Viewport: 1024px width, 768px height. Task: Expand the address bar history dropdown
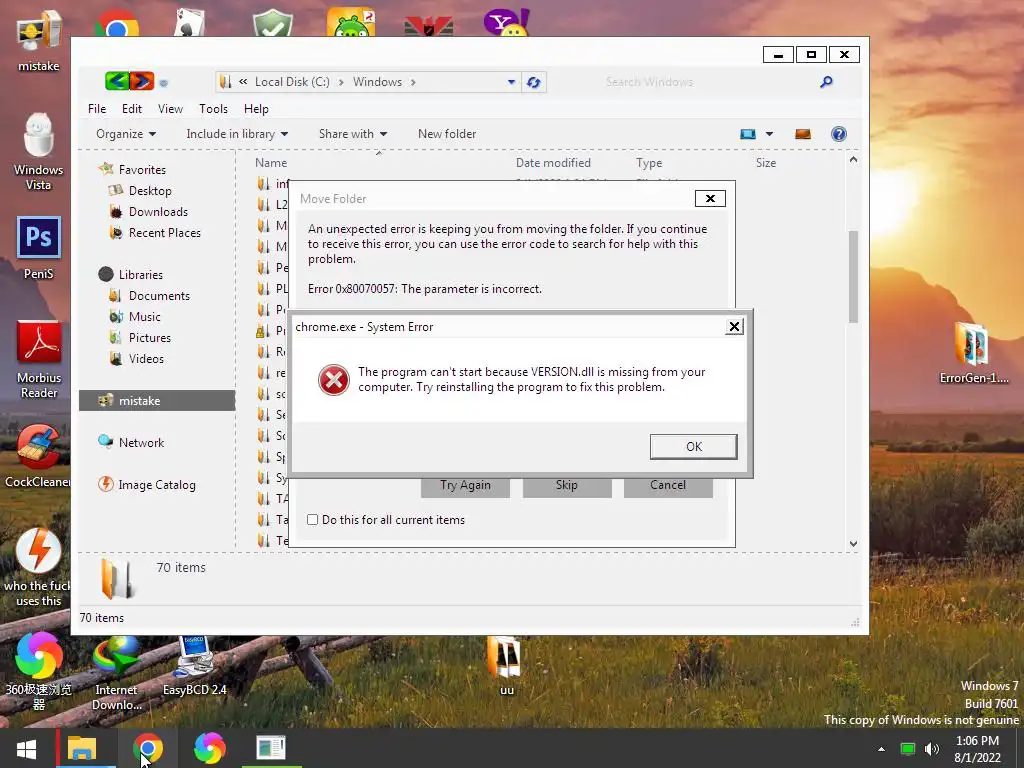pyautogui.click(x=511, y=82)
